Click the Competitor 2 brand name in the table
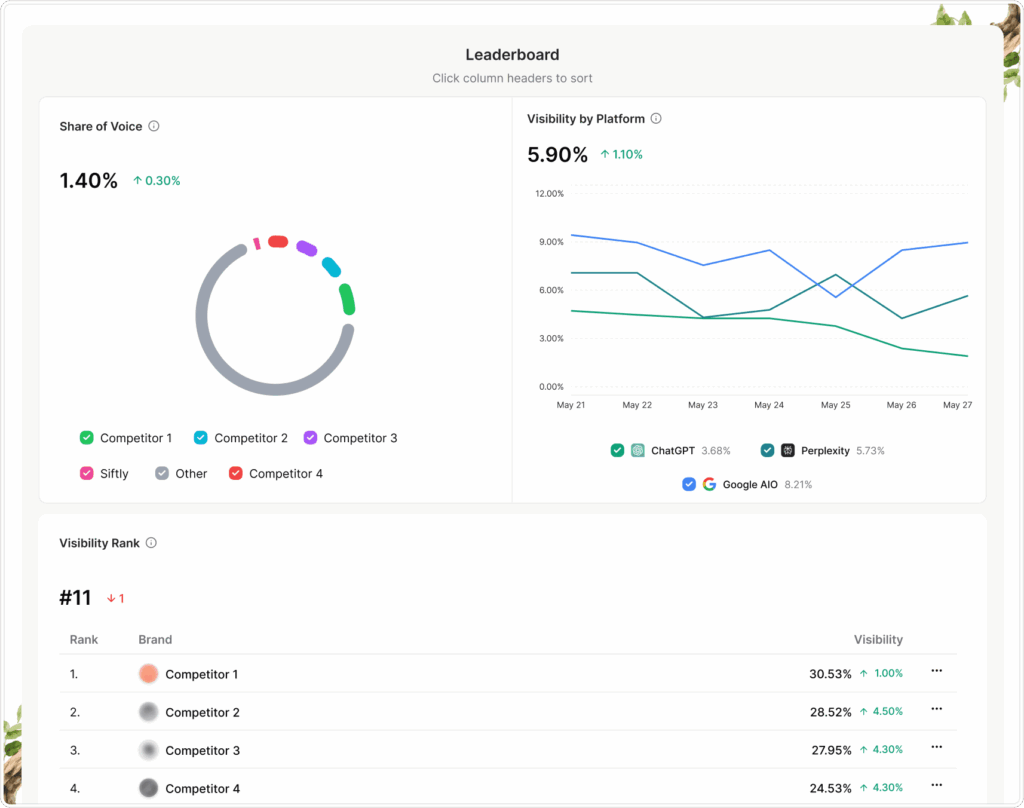Screen dimensions: 1024x808 coord(202,713)
